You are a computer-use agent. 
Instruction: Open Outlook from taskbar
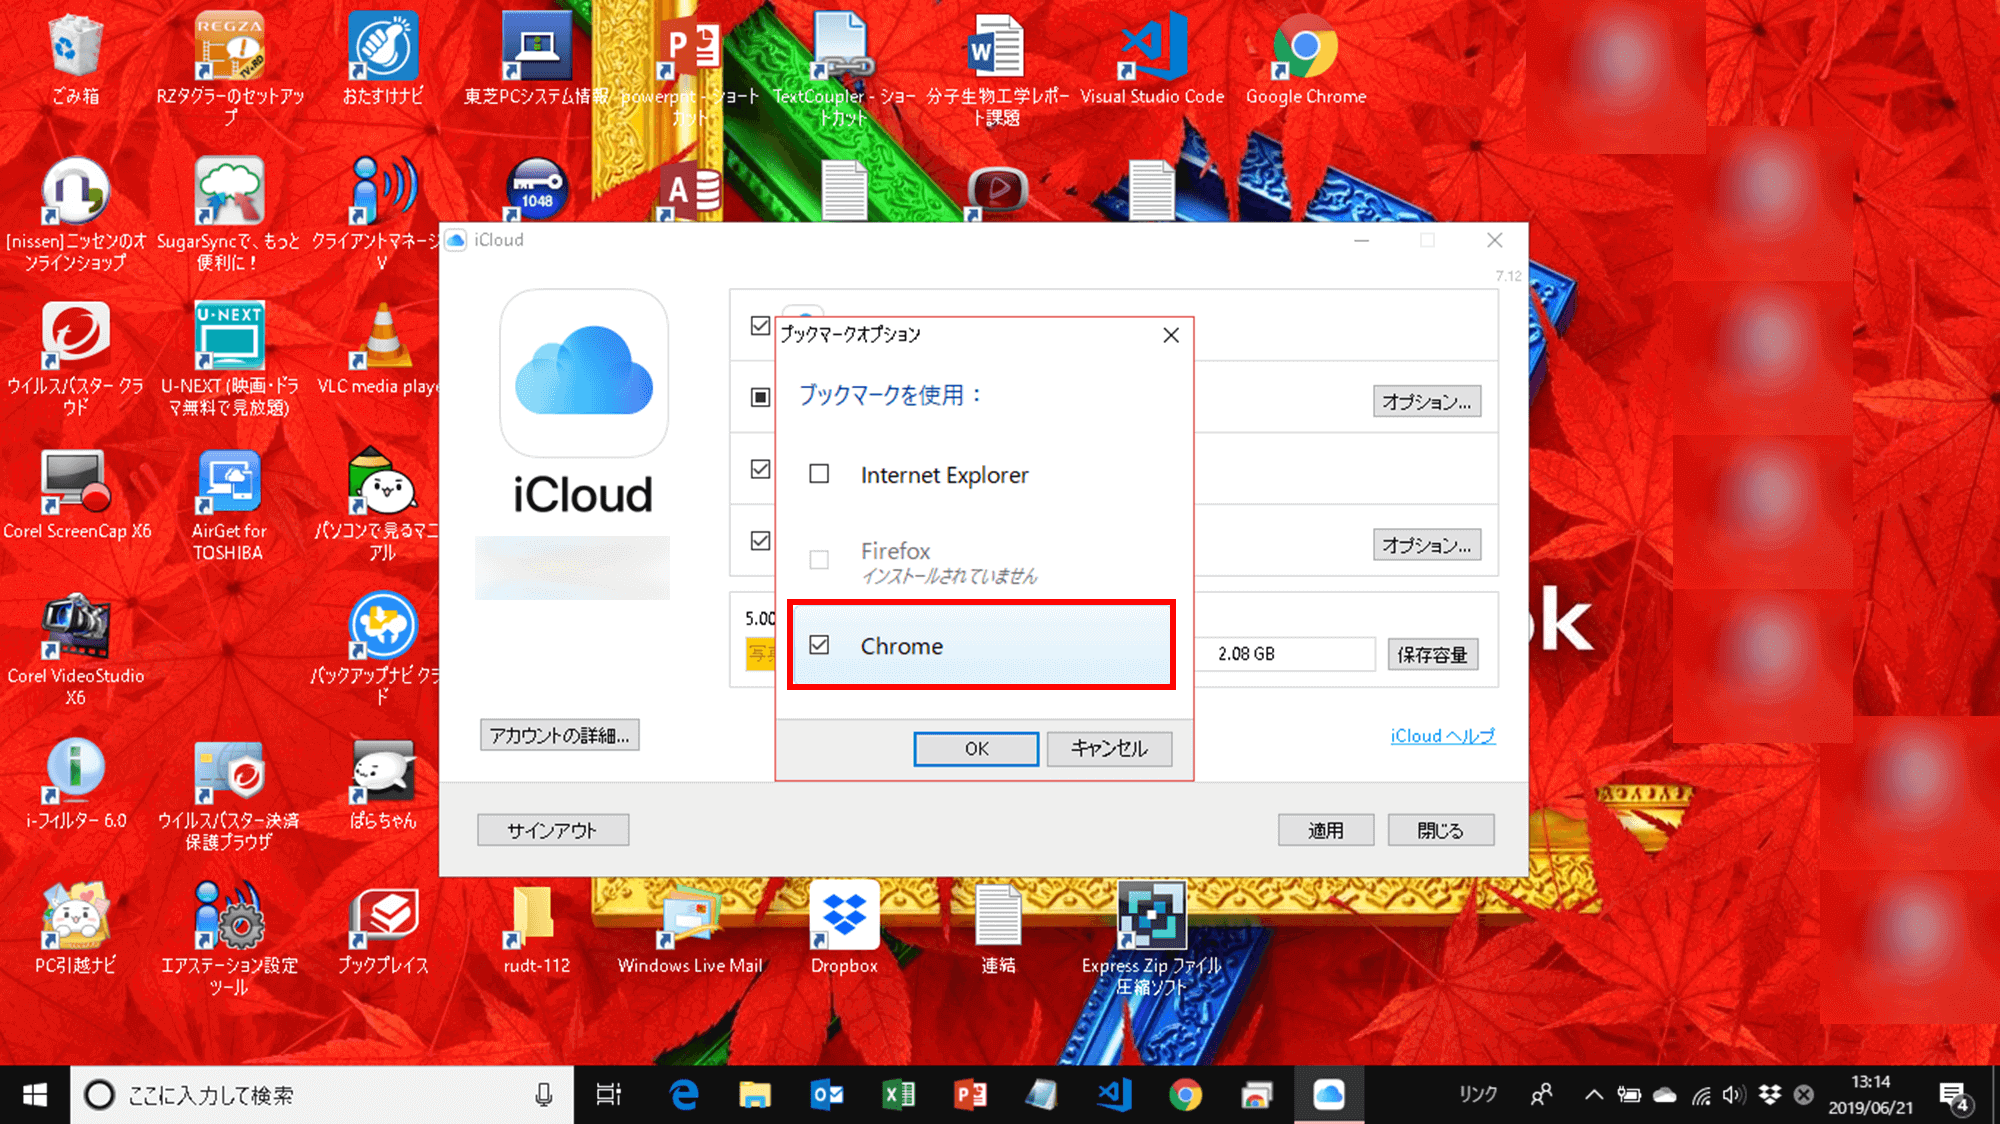point(827,1095)
